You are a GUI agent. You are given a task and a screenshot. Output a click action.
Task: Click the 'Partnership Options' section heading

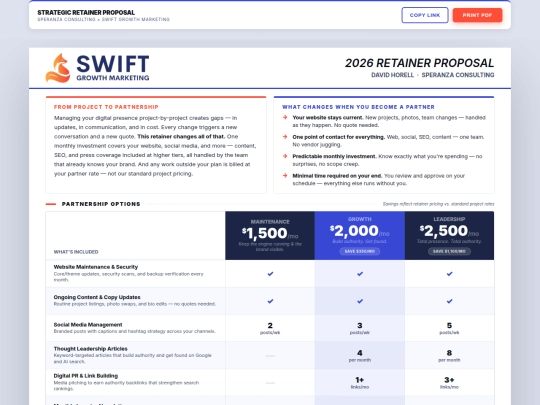[x=101, y=204]
